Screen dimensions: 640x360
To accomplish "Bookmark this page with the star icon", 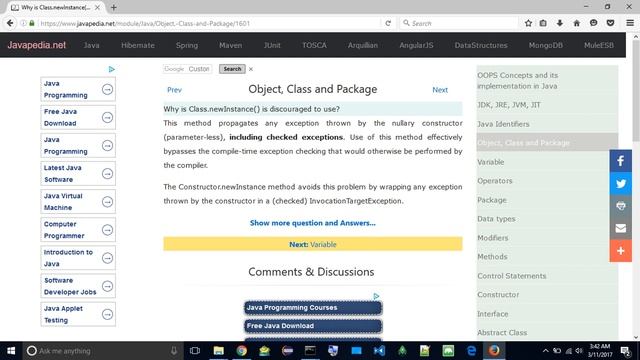I will tap(528, 23).
